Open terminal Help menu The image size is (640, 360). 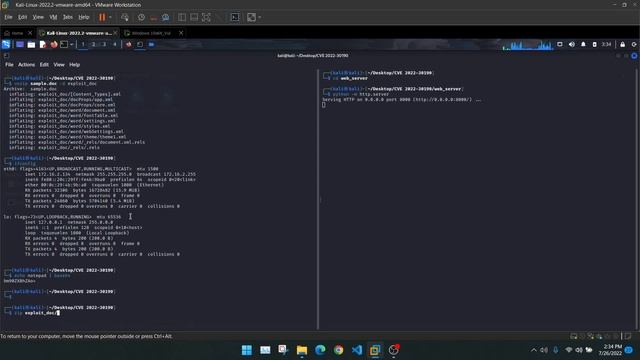[x=74, y=64]
